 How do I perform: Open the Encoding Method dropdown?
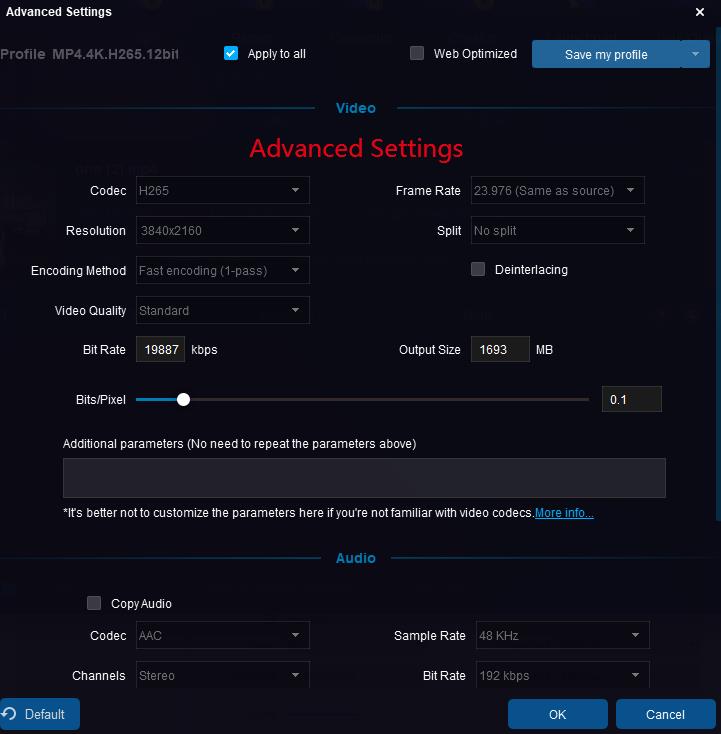click(x=222, y=270)
